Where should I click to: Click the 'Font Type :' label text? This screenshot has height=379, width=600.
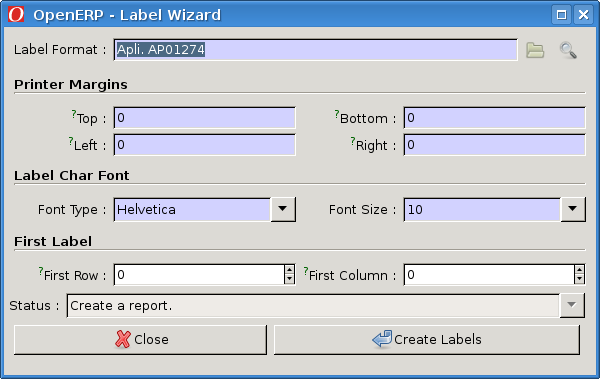[72, 210]
